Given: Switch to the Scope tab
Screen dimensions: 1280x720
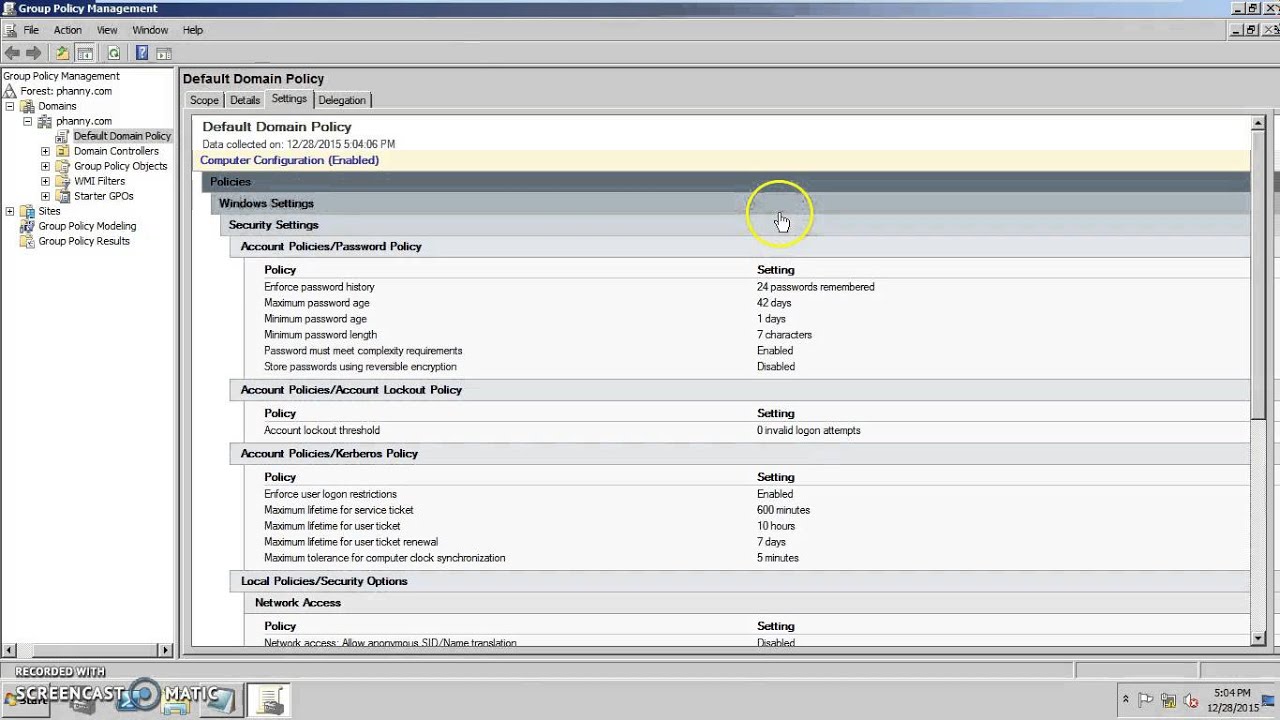Looking at the screenshot, I should [204, 100].
